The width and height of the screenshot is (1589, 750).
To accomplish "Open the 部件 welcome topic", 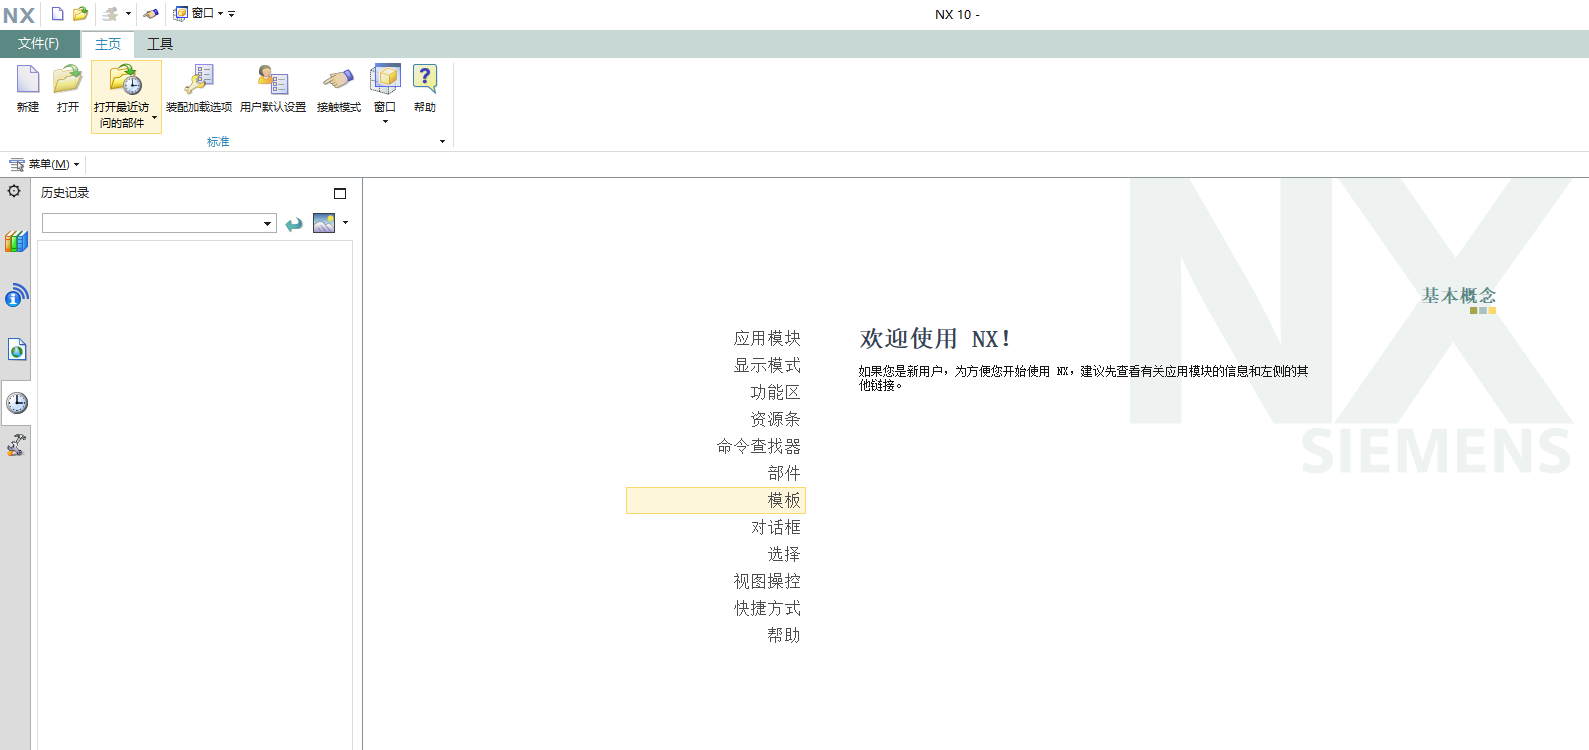I will (x=784, y=473).
